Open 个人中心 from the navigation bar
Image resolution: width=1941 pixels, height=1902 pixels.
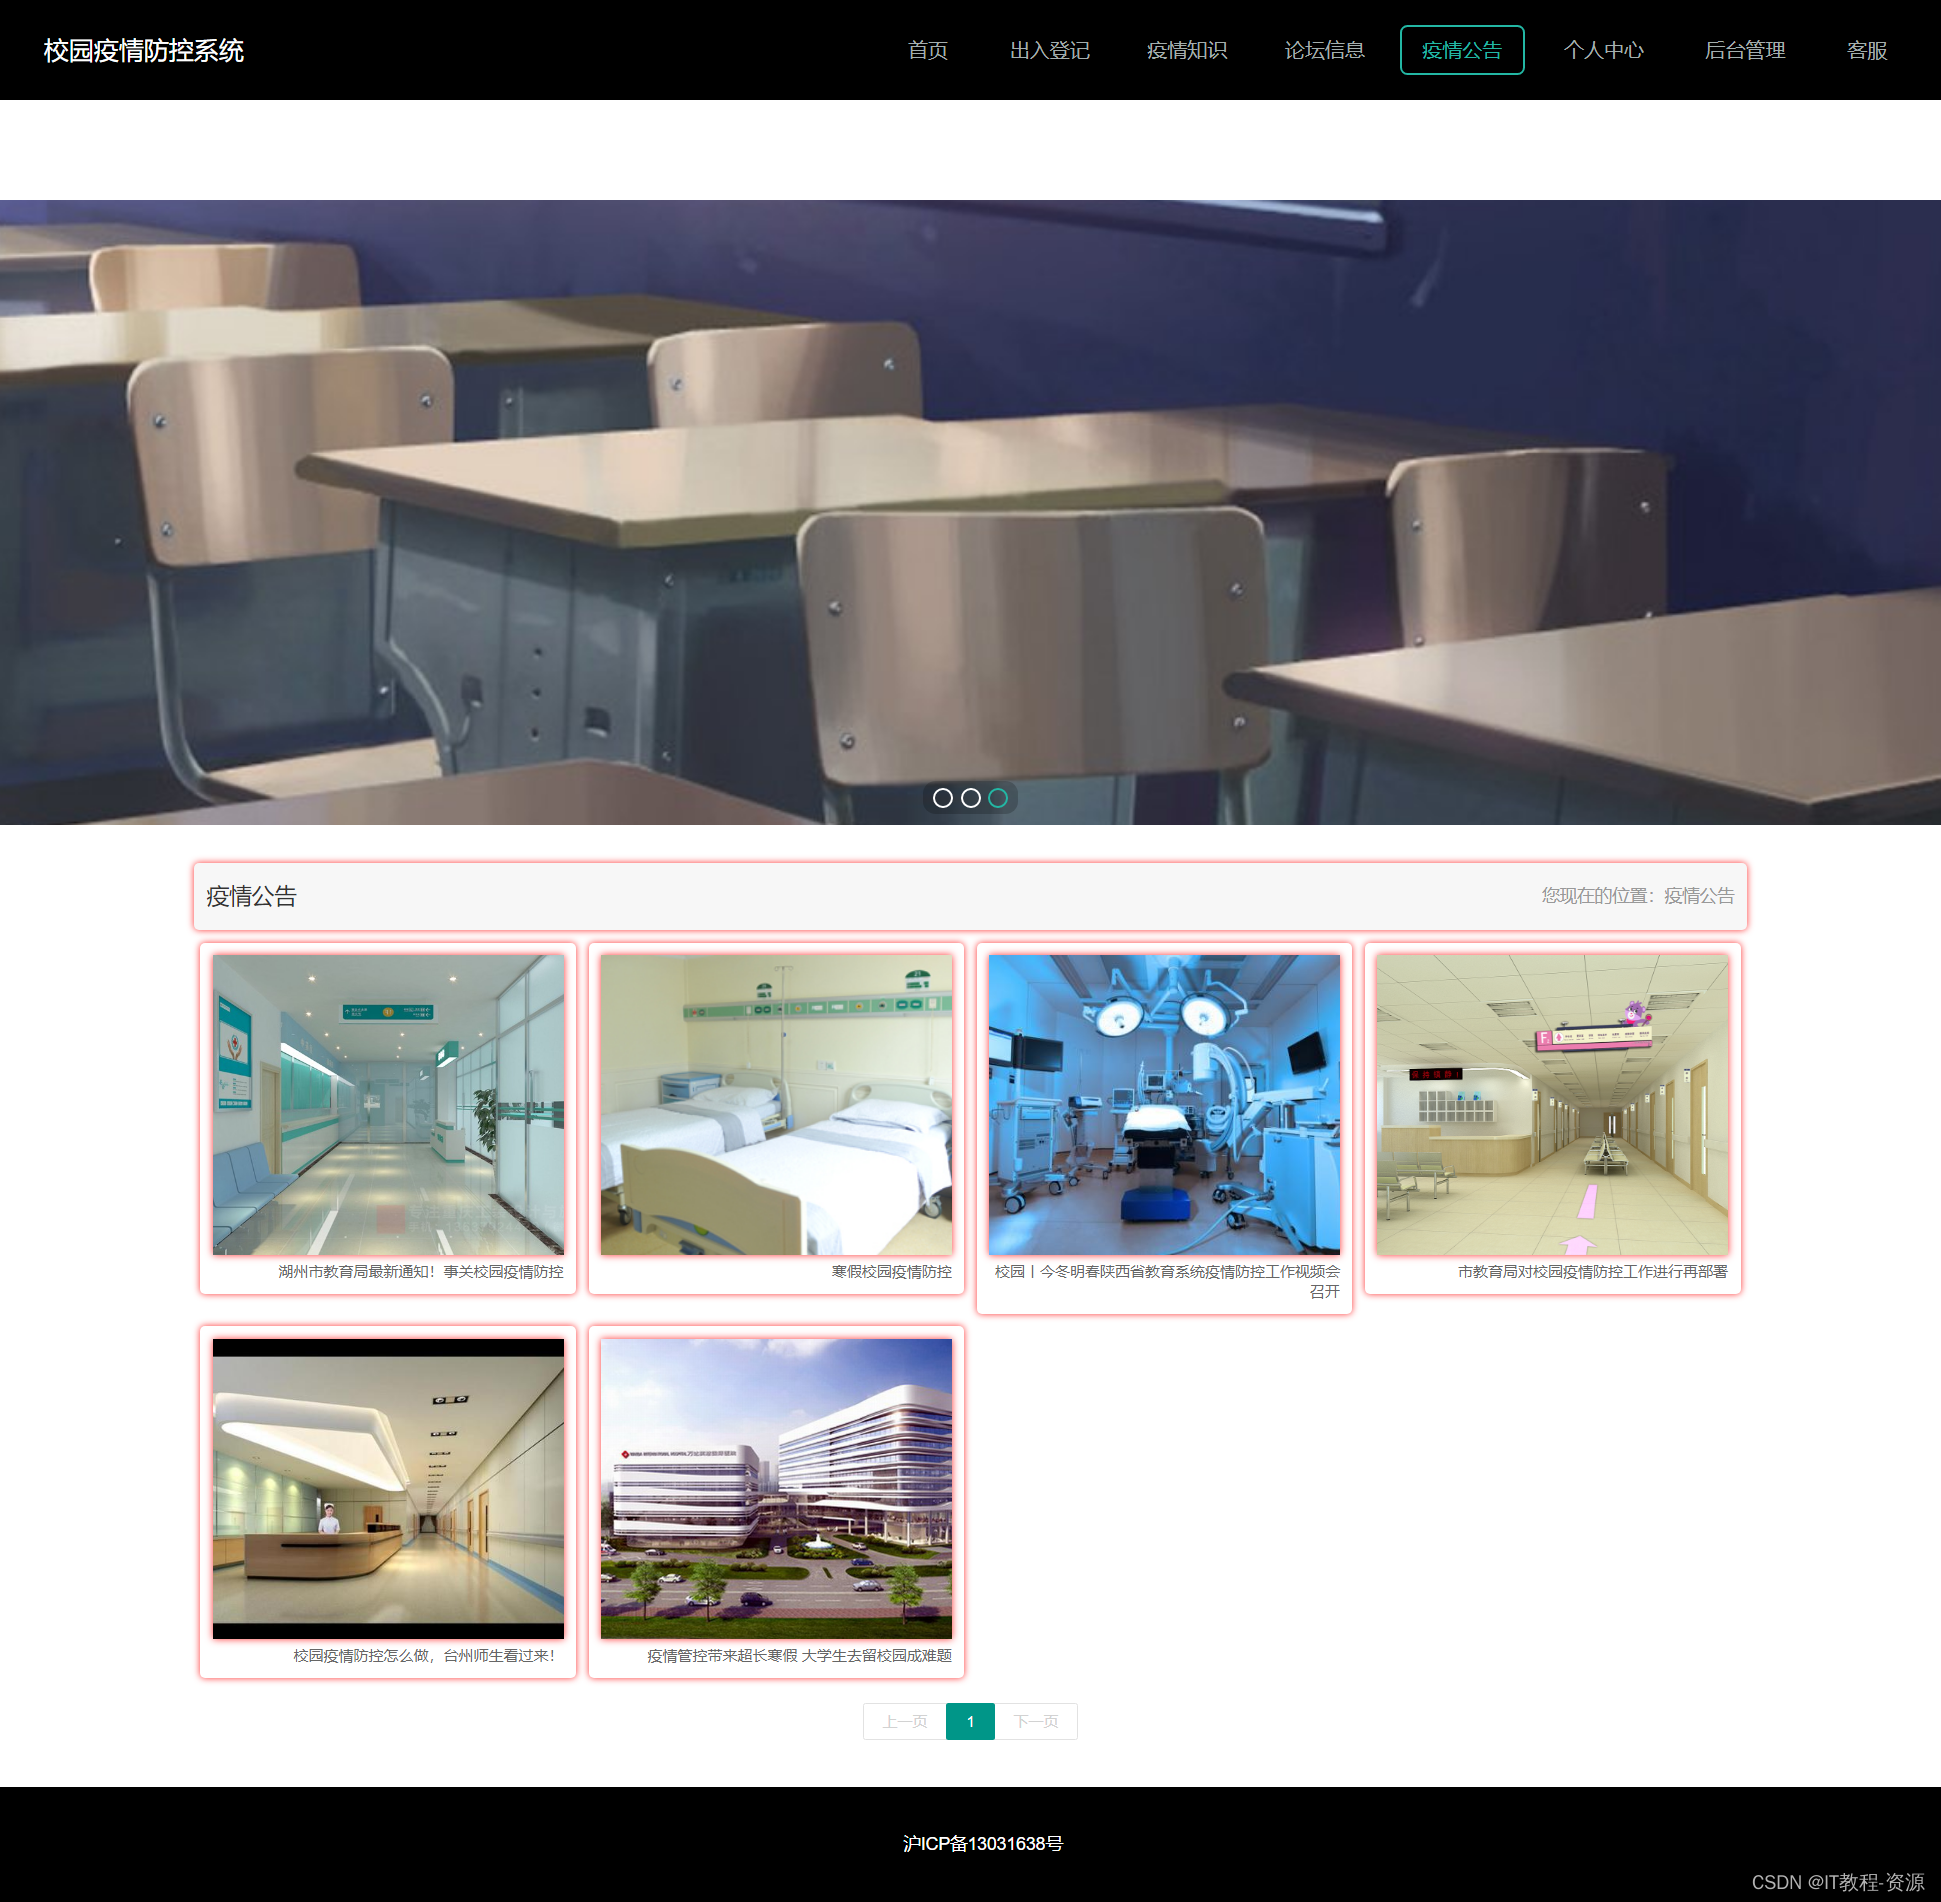(1603, 50)
